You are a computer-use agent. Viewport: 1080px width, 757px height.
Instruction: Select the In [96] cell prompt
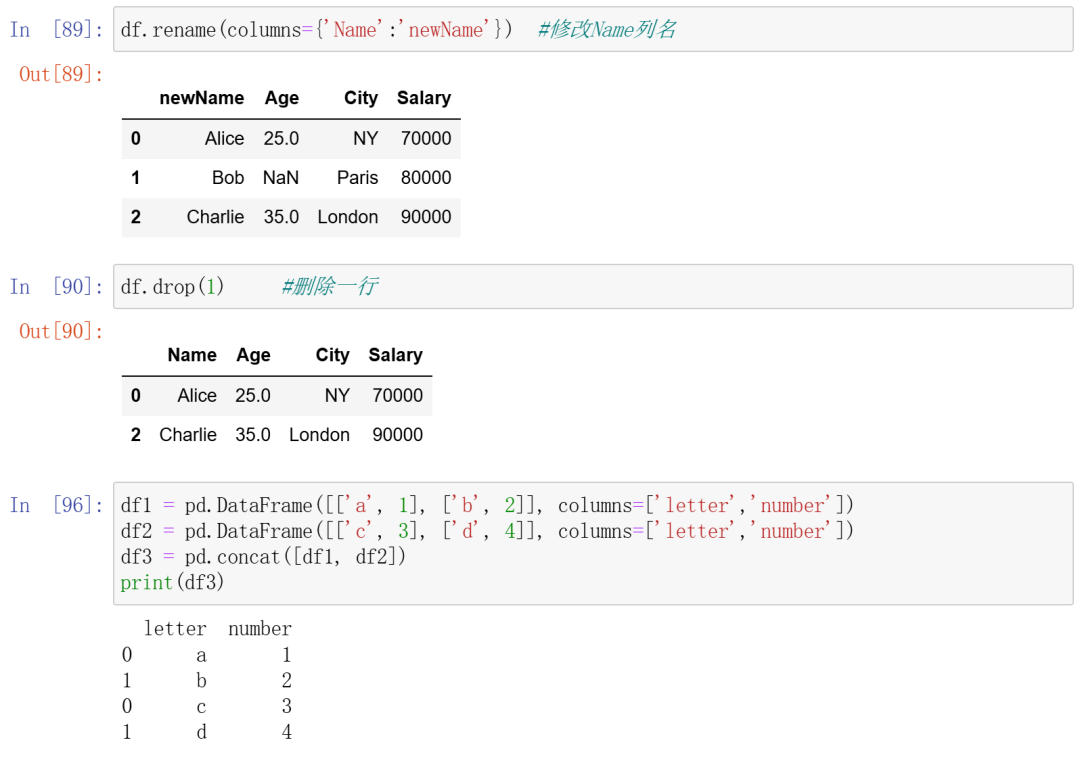coord(56,505)
